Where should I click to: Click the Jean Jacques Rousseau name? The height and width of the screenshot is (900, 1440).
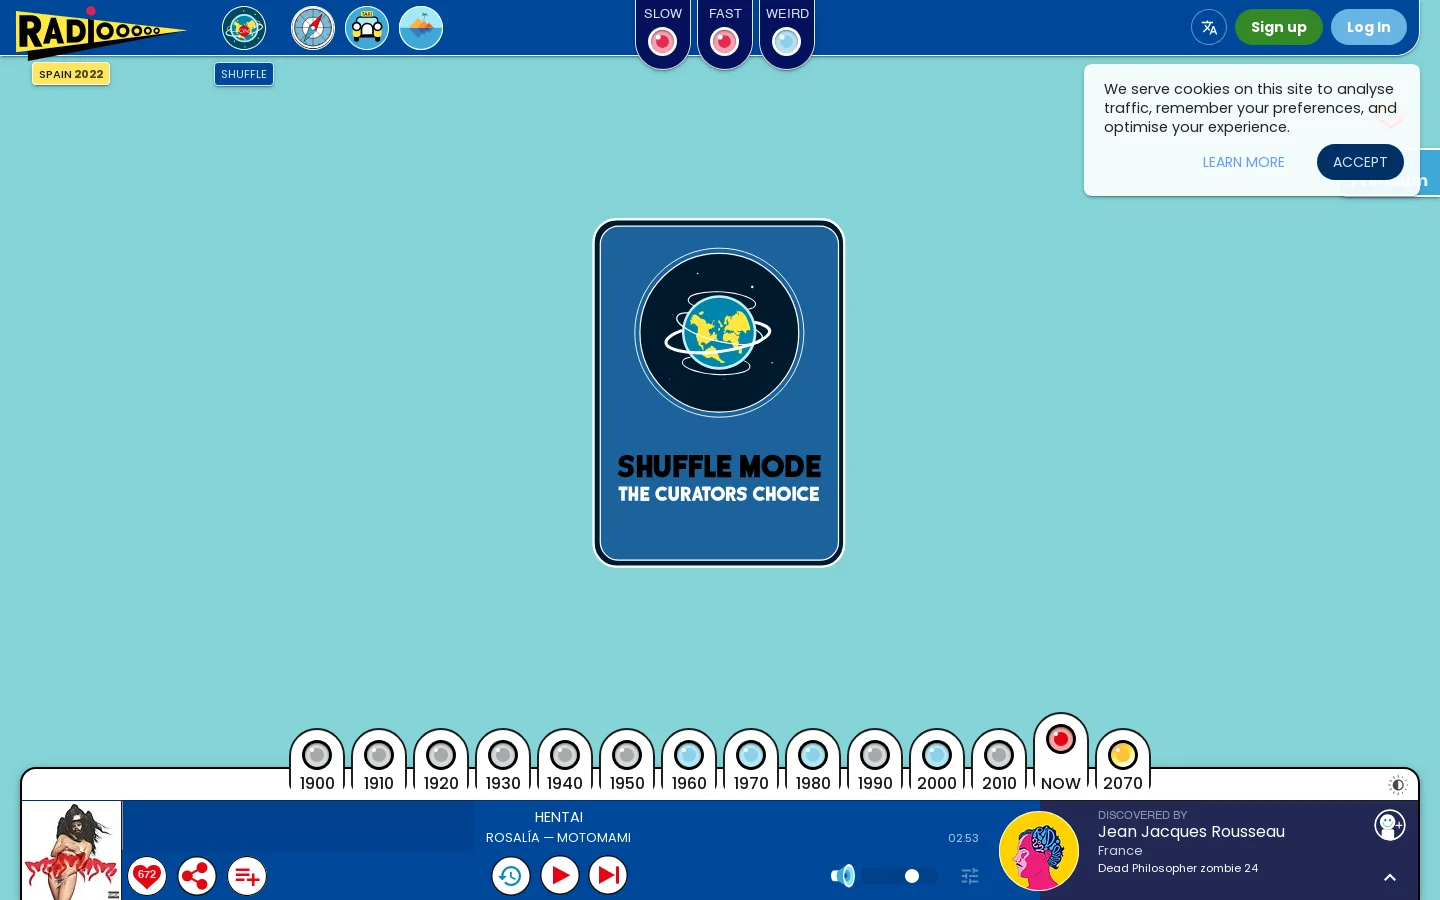pyautogui.click(x=1191, y=832)
